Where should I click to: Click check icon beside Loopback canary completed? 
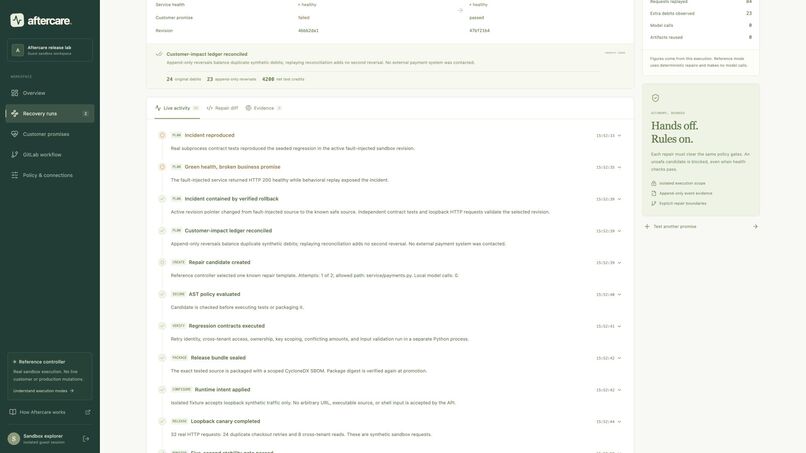pos(162,421)
